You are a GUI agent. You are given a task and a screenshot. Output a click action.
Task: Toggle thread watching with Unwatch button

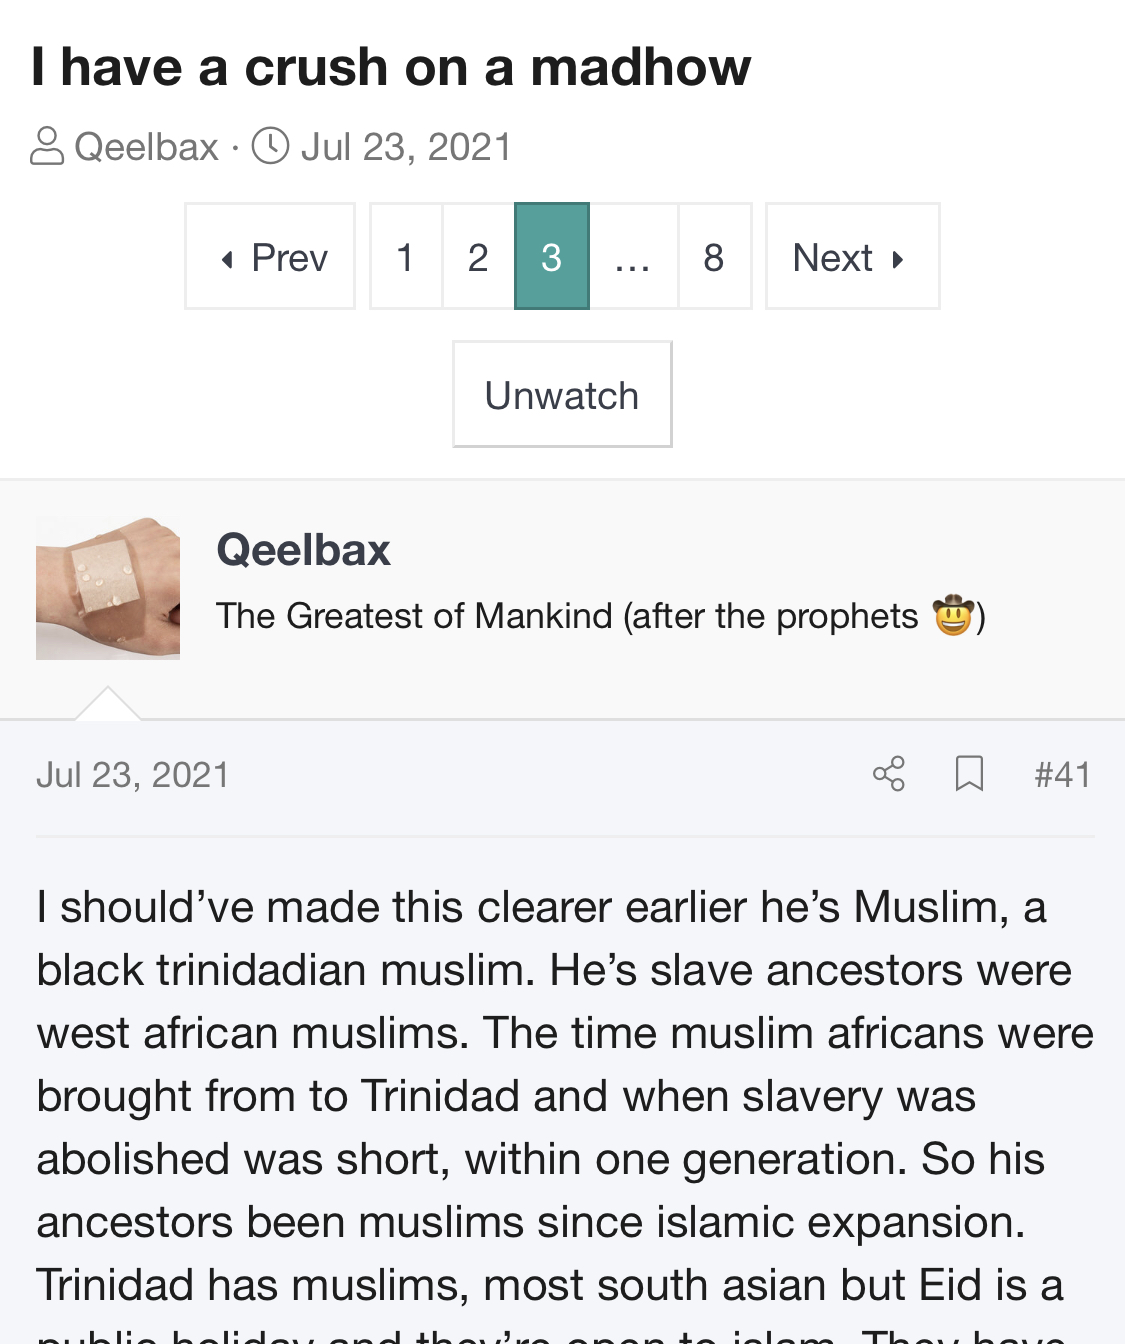tap(562, 395)
